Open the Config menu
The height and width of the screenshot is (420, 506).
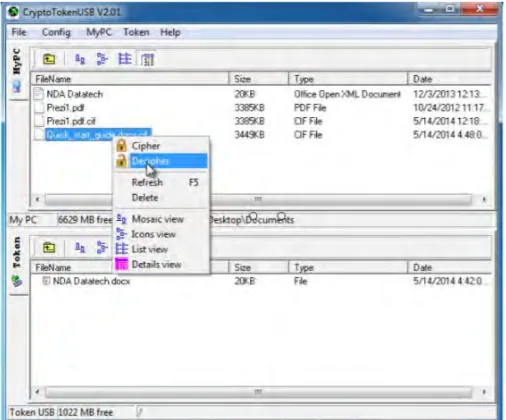(x=56, y=32)
